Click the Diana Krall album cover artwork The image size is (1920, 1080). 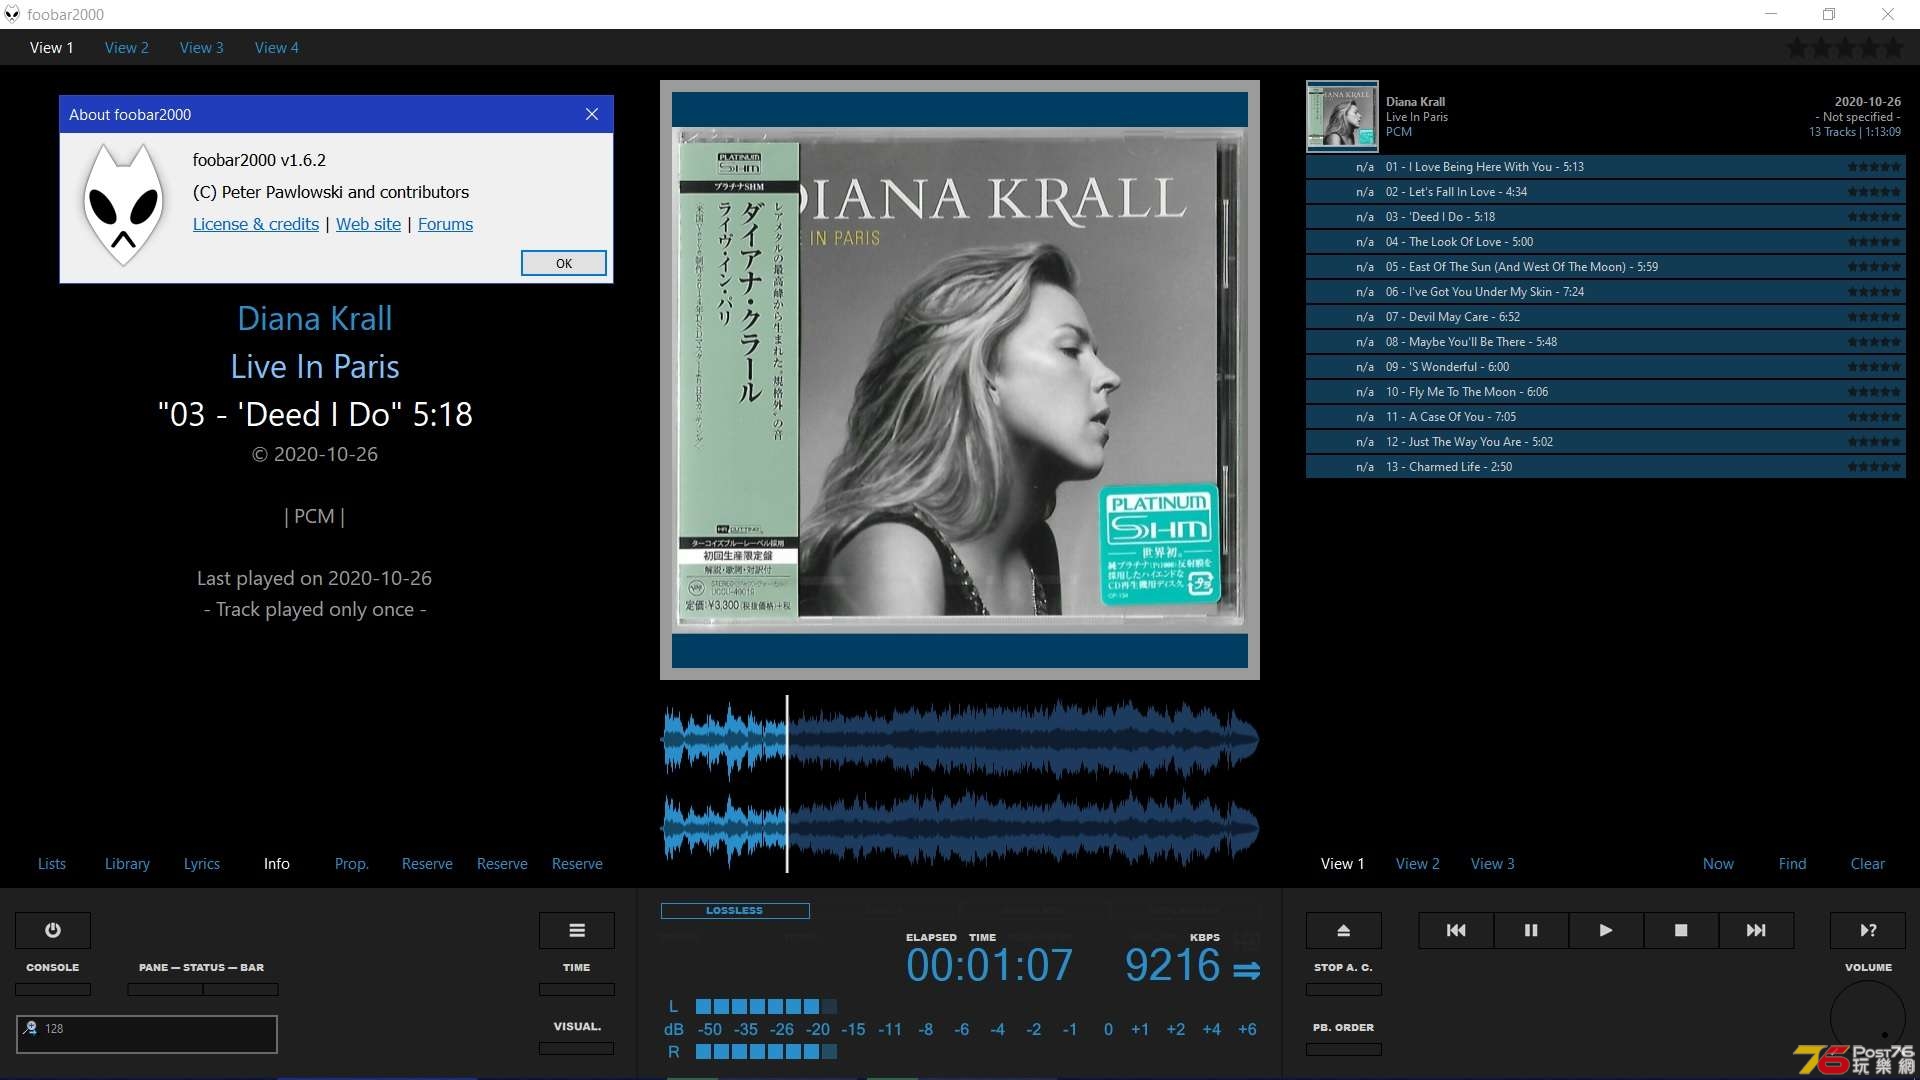[x=960, y=380]
